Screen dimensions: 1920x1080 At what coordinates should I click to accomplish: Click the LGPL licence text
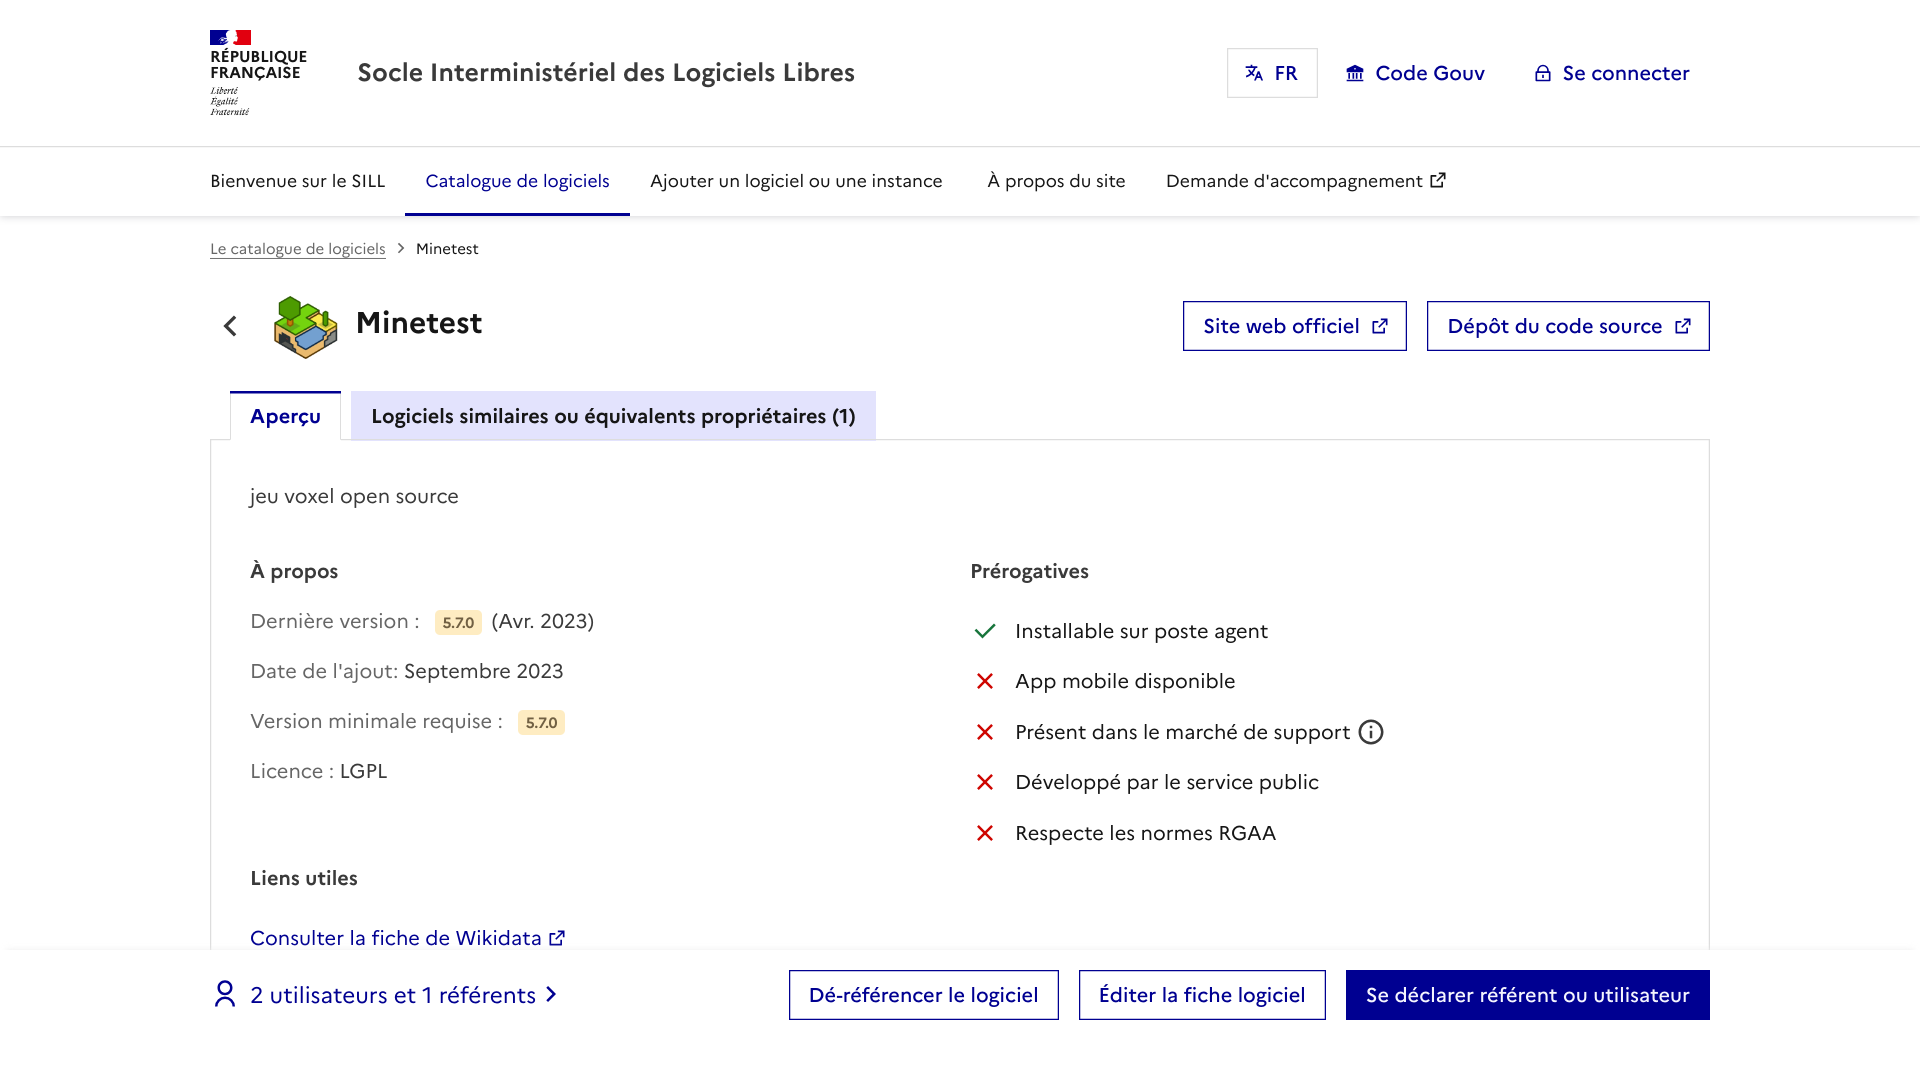(363, 771)
